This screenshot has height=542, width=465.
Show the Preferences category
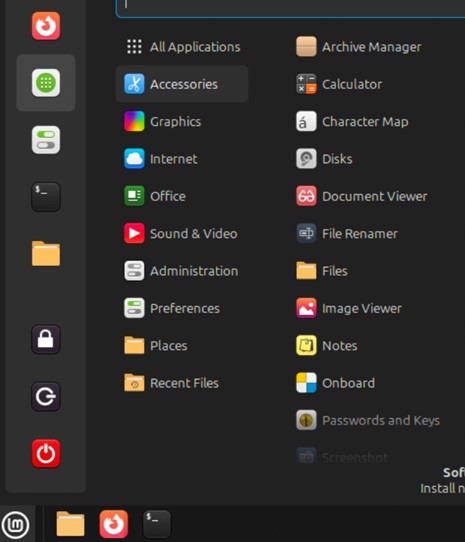pos(182,308)
